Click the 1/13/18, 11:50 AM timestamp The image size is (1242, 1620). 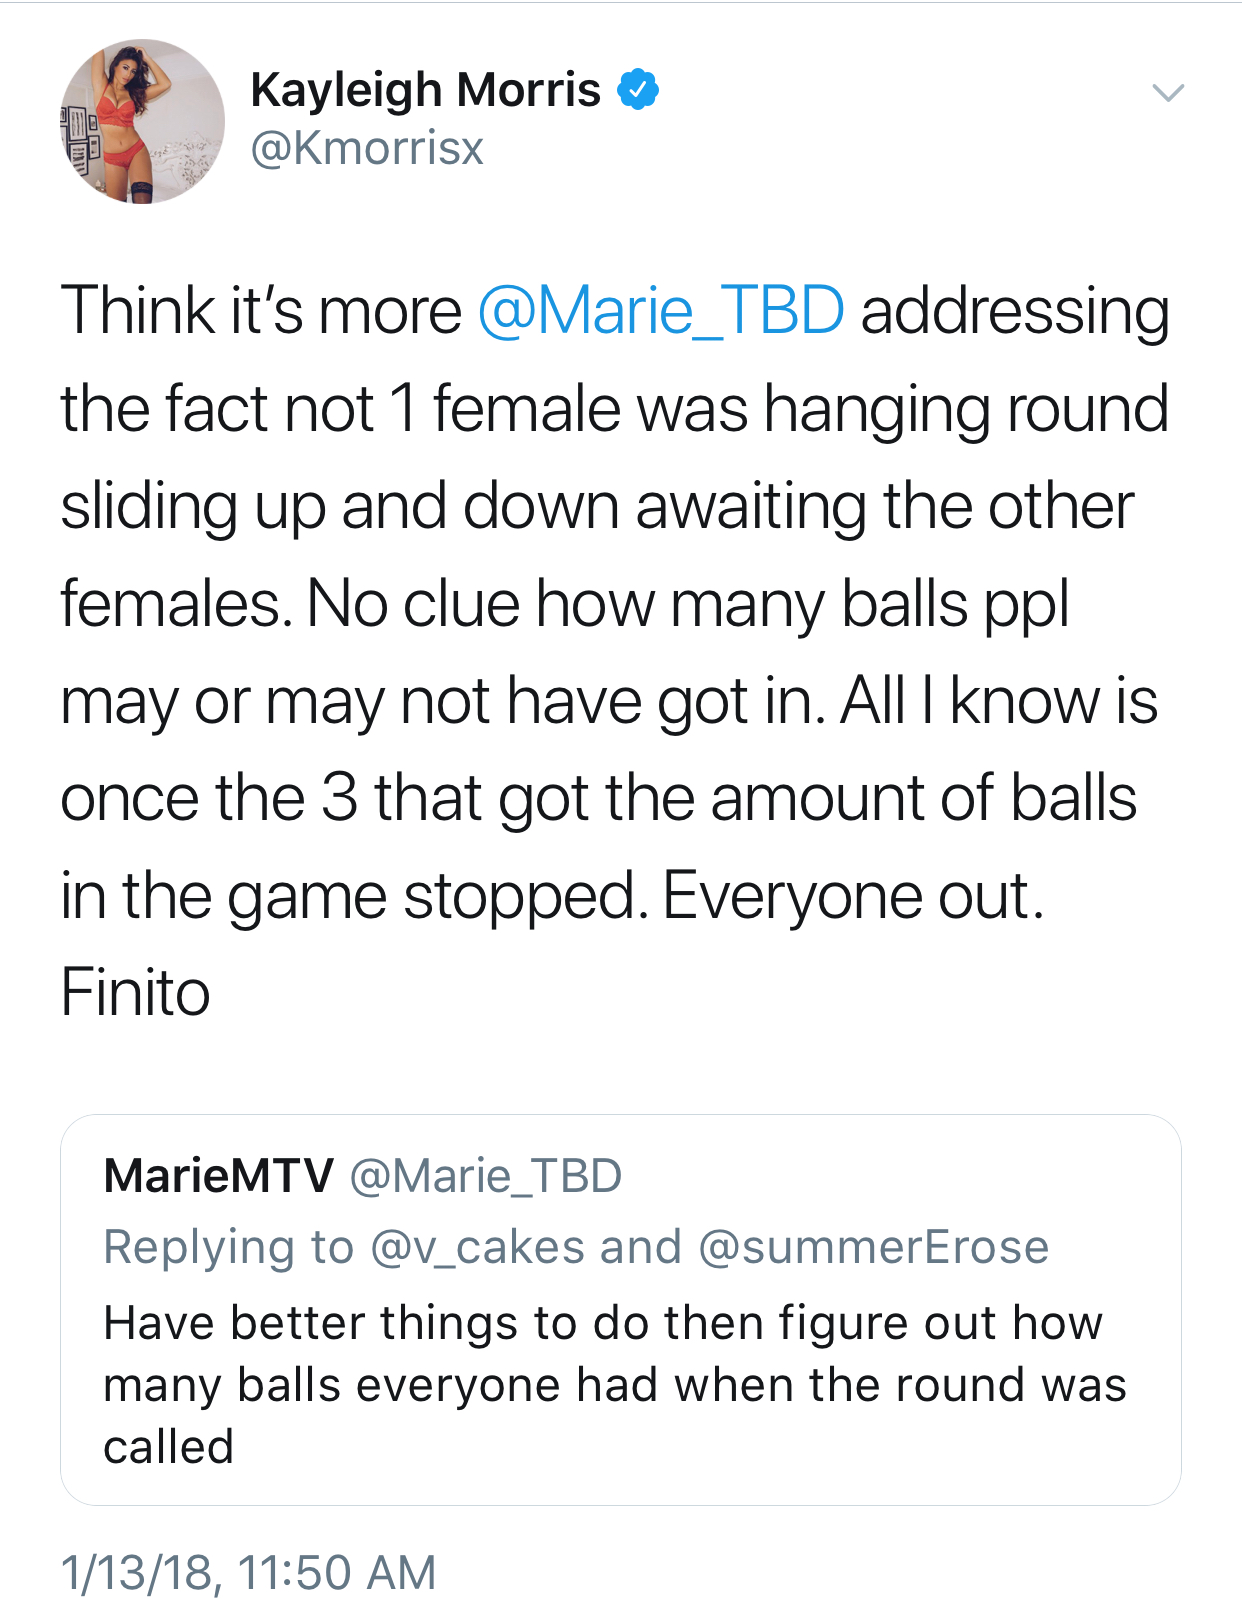point(249,1572)
